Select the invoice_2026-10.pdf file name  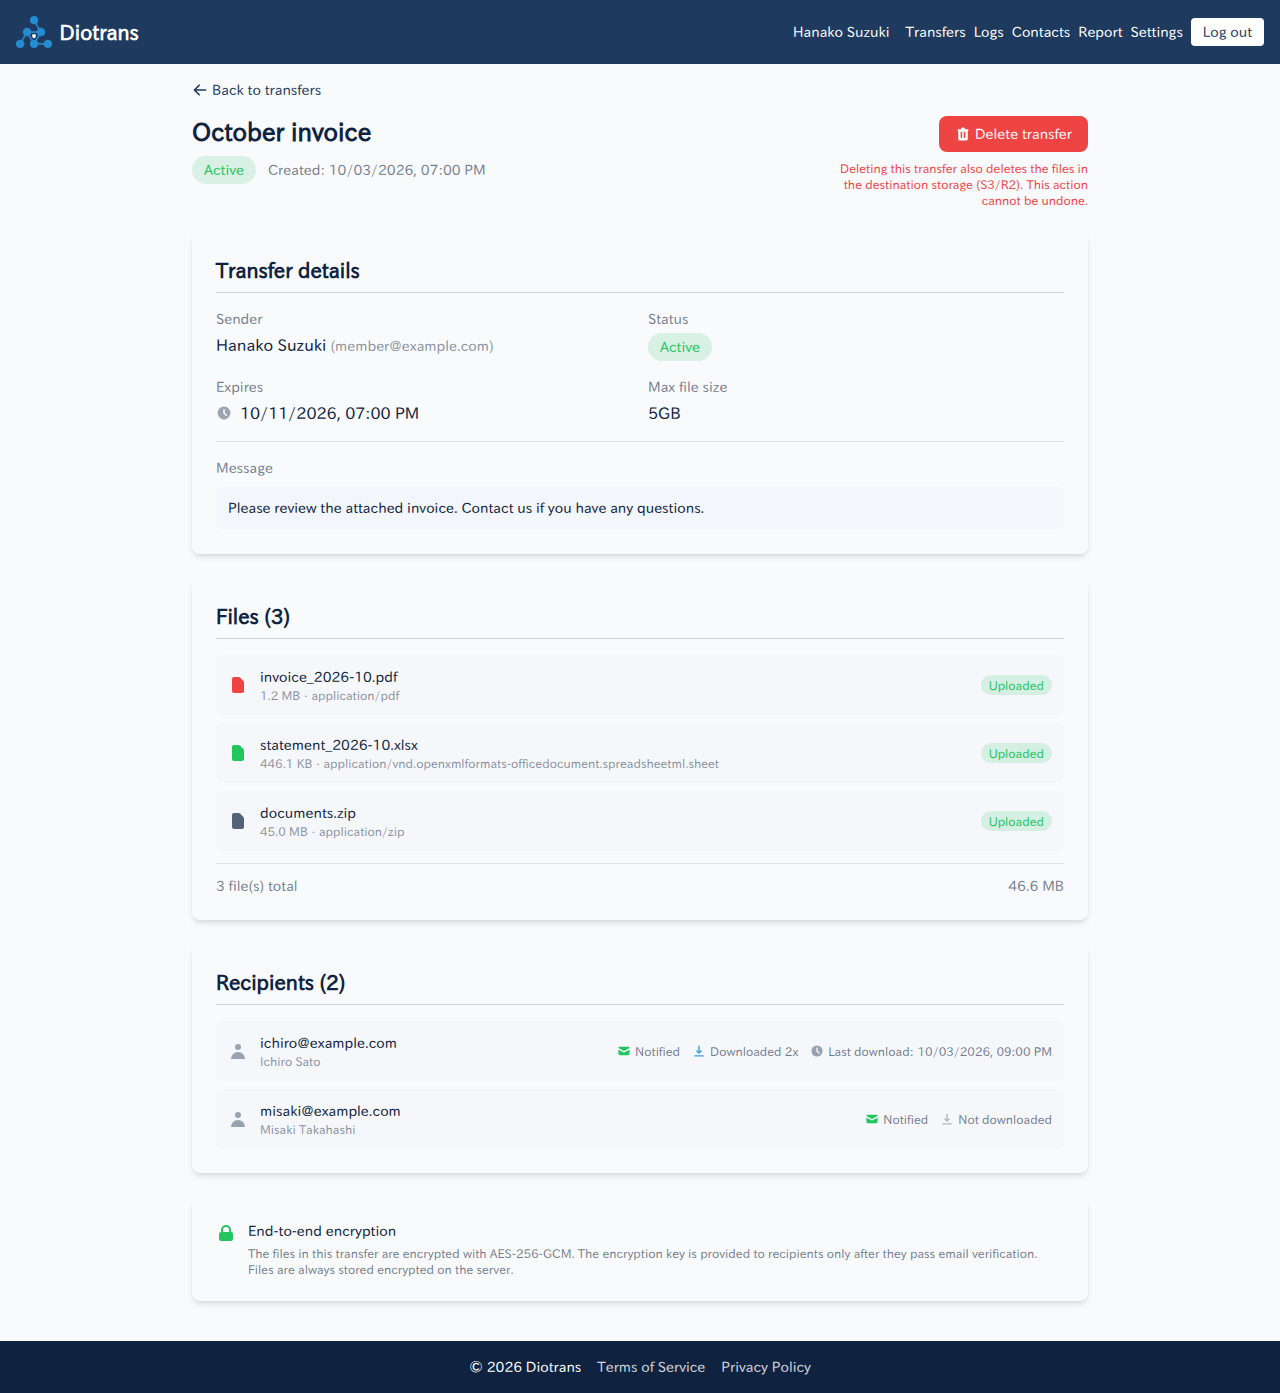(x=329, y=677)
